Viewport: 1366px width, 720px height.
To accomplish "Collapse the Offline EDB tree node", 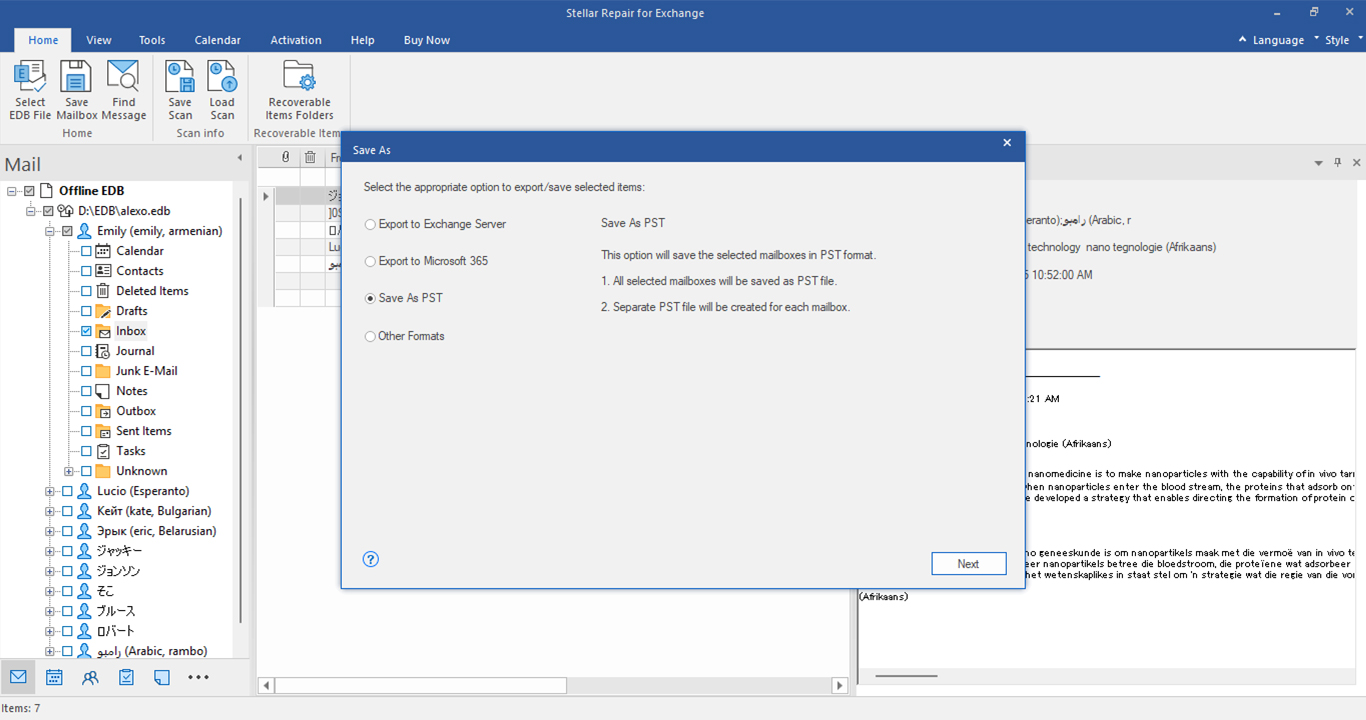I will point(11,191).
